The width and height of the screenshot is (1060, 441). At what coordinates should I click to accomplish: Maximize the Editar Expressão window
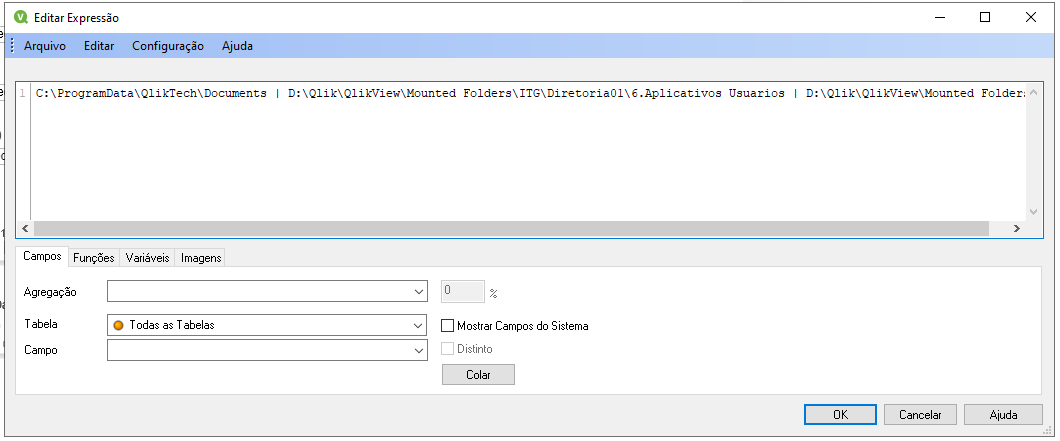[985, 18]
